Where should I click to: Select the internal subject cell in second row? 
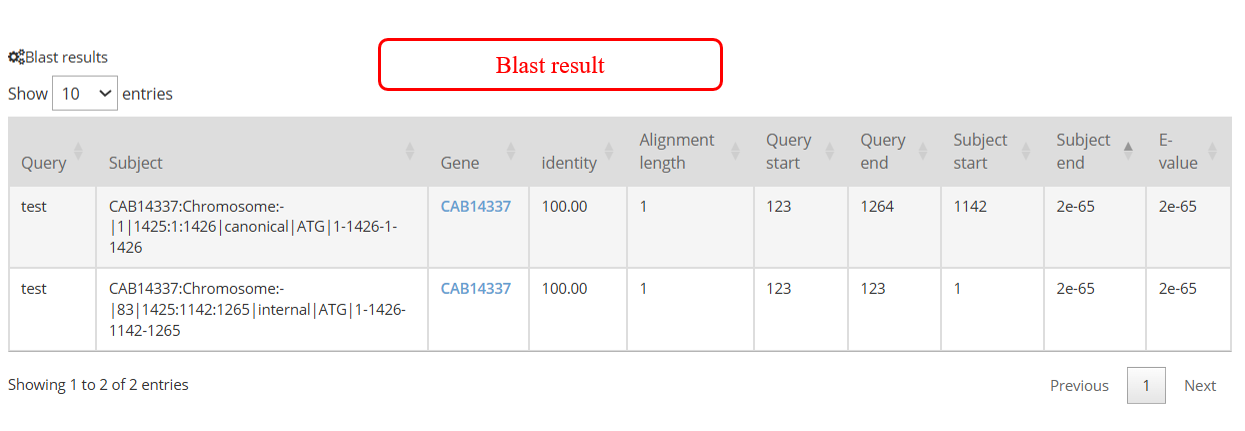(260, 309)
